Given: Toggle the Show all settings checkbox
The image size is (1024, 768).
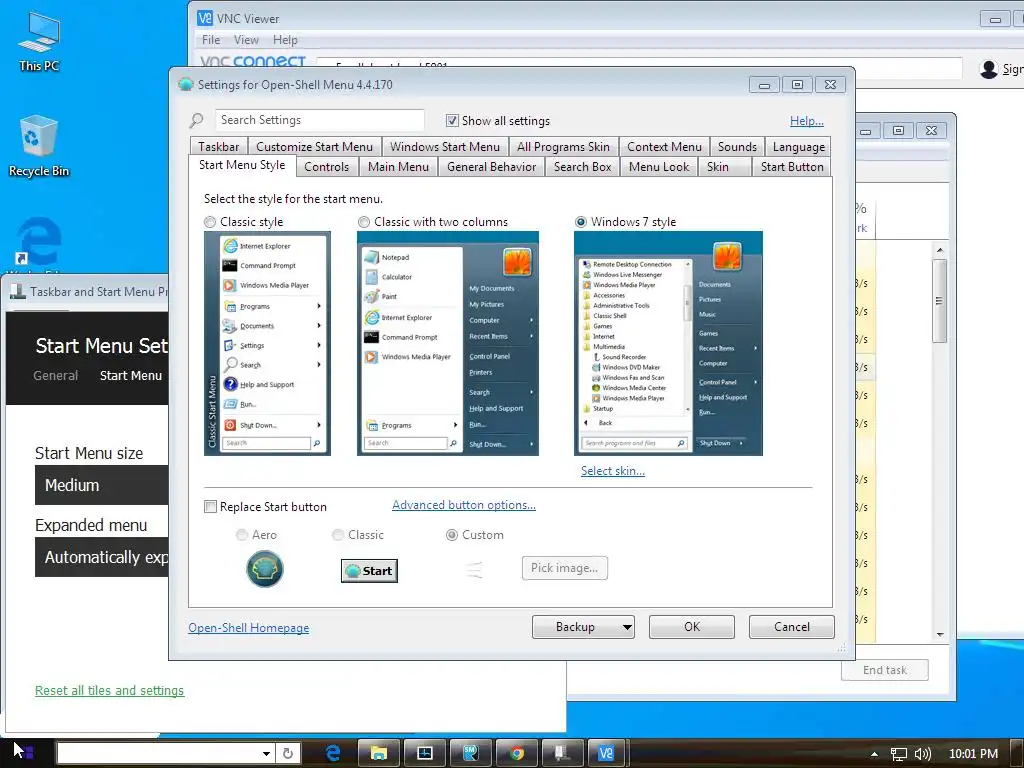Looking at the screenshot, I should click(x=452, y=121).
